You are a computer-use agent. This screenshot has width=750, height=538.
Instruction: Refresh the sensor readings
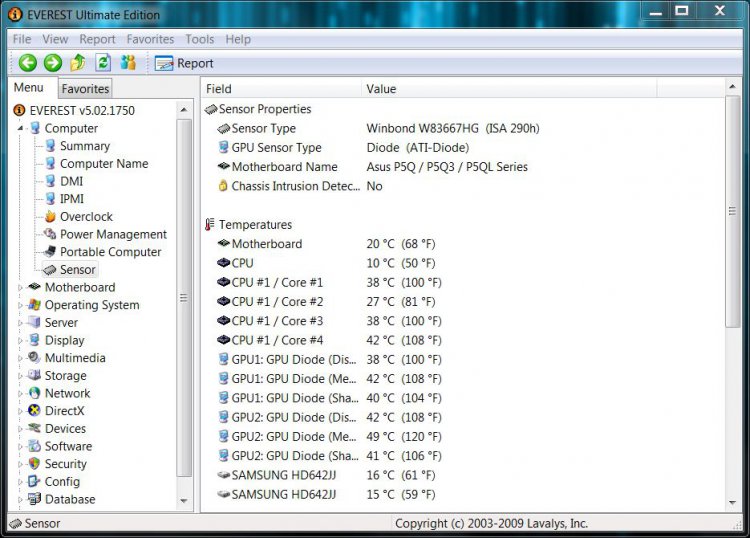tap(103, 63)
